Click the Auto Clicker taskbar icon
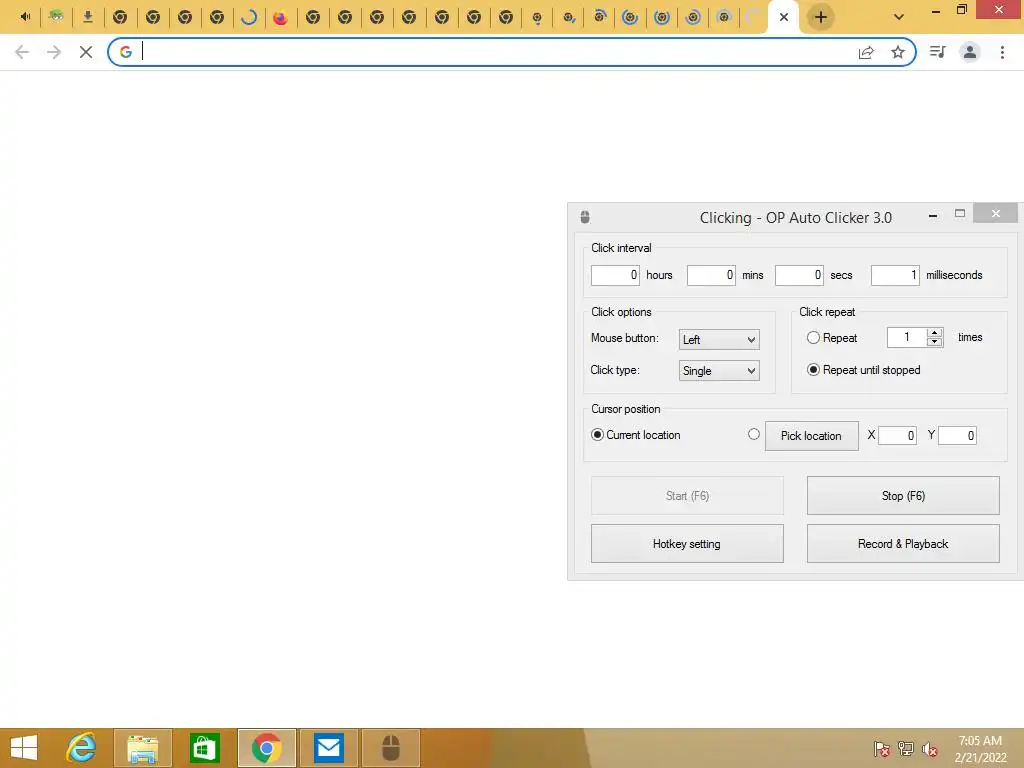This screenshot has width=1024, height=768. click(391, 748)
